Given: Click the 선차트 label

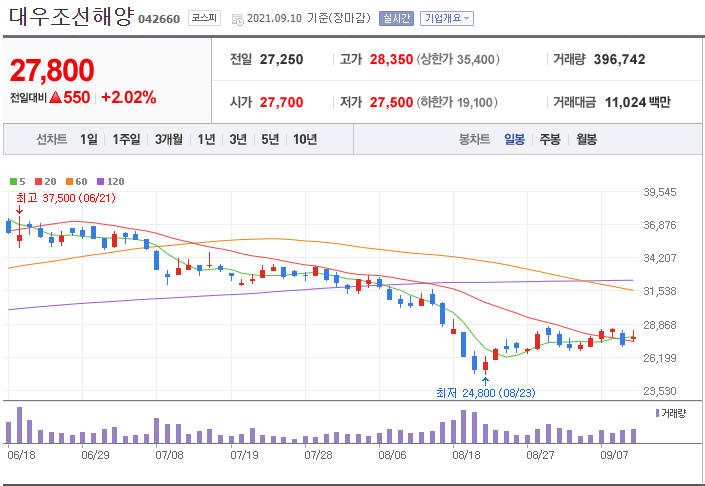Looking at the screenshot, I should 52,139.
